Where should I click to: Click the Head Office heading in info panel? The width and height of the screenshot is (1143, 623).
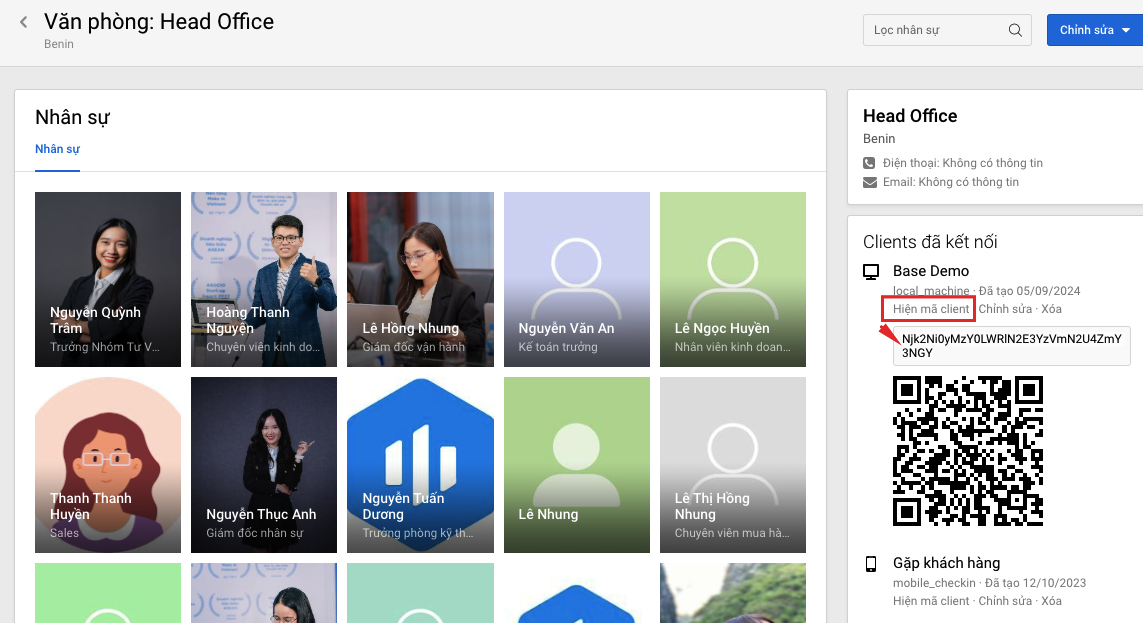coord(910,116)
